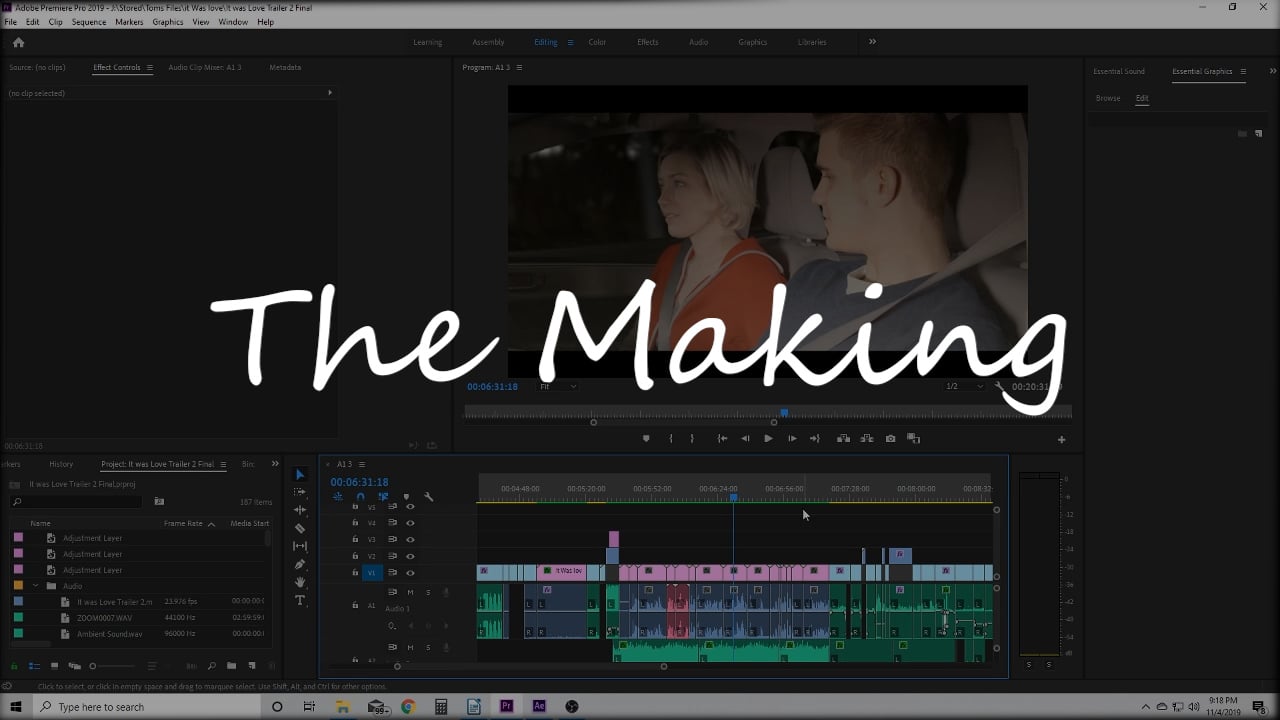Switch to the Essential Sound tab
This screenshot has width=1280, height=720.
[1119, 72]
